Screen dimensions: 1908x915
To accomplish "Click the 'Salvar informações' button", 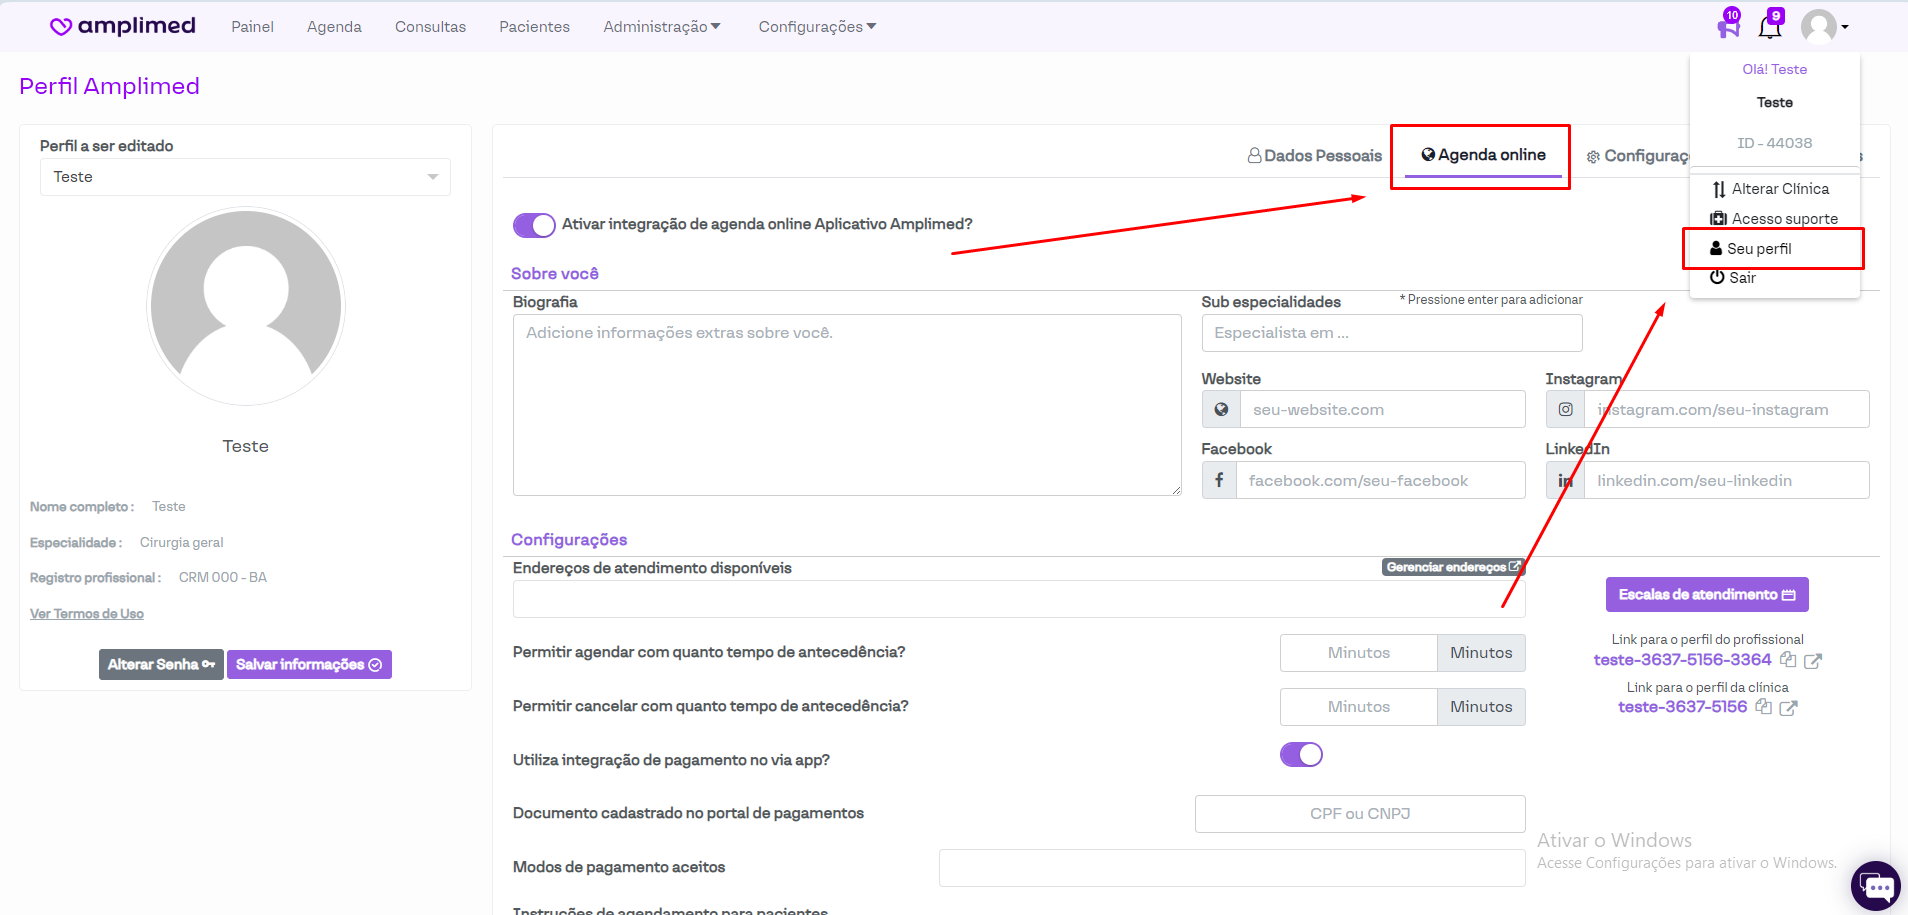I will click(309, 665).
